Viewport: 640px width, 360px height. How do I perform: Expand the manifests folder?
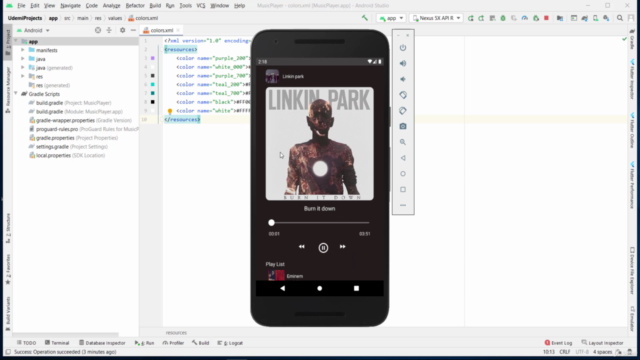tap(23, 50)
